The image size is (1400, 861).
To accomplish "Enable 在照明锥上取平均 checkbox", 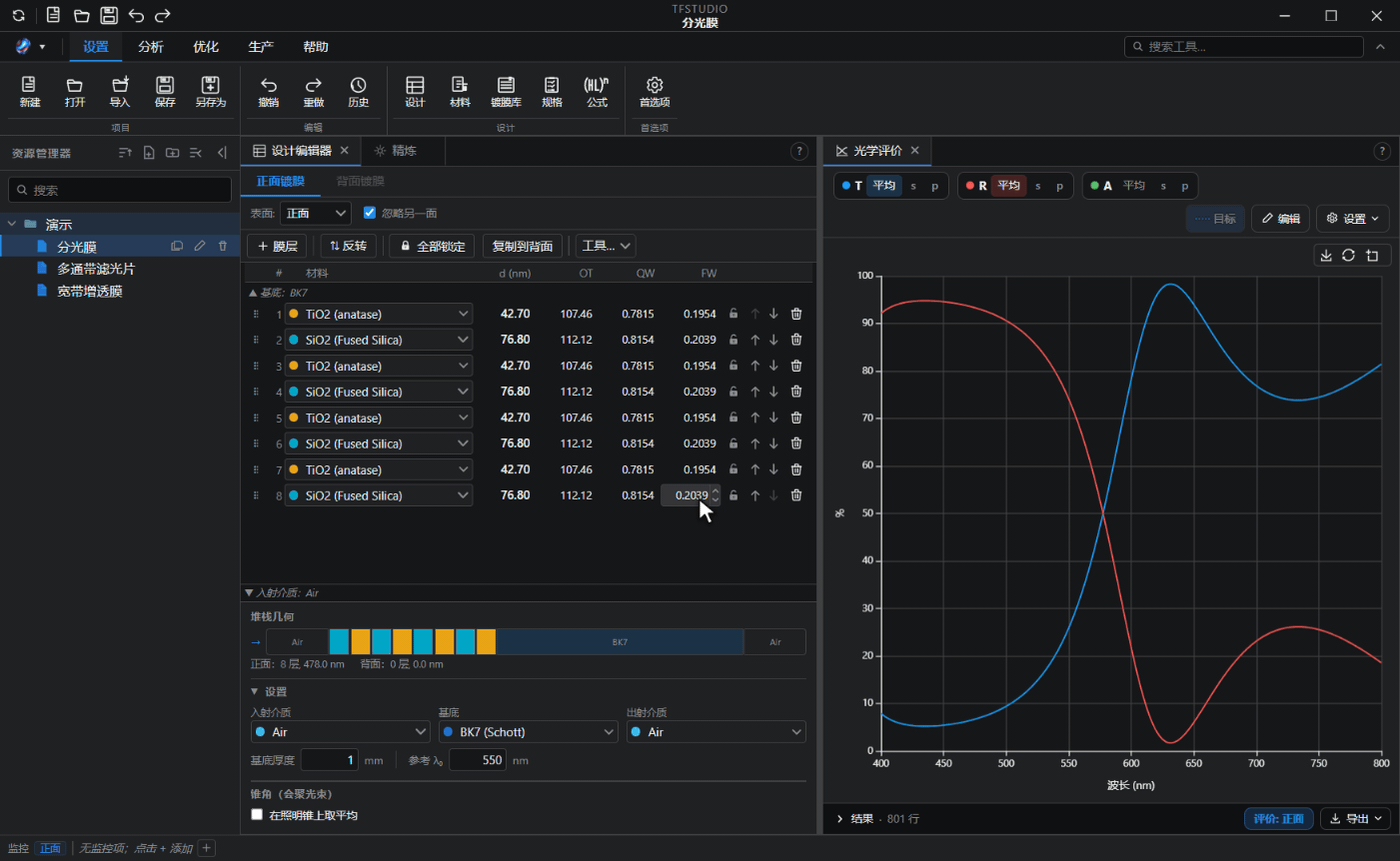I will pos(257,815).
